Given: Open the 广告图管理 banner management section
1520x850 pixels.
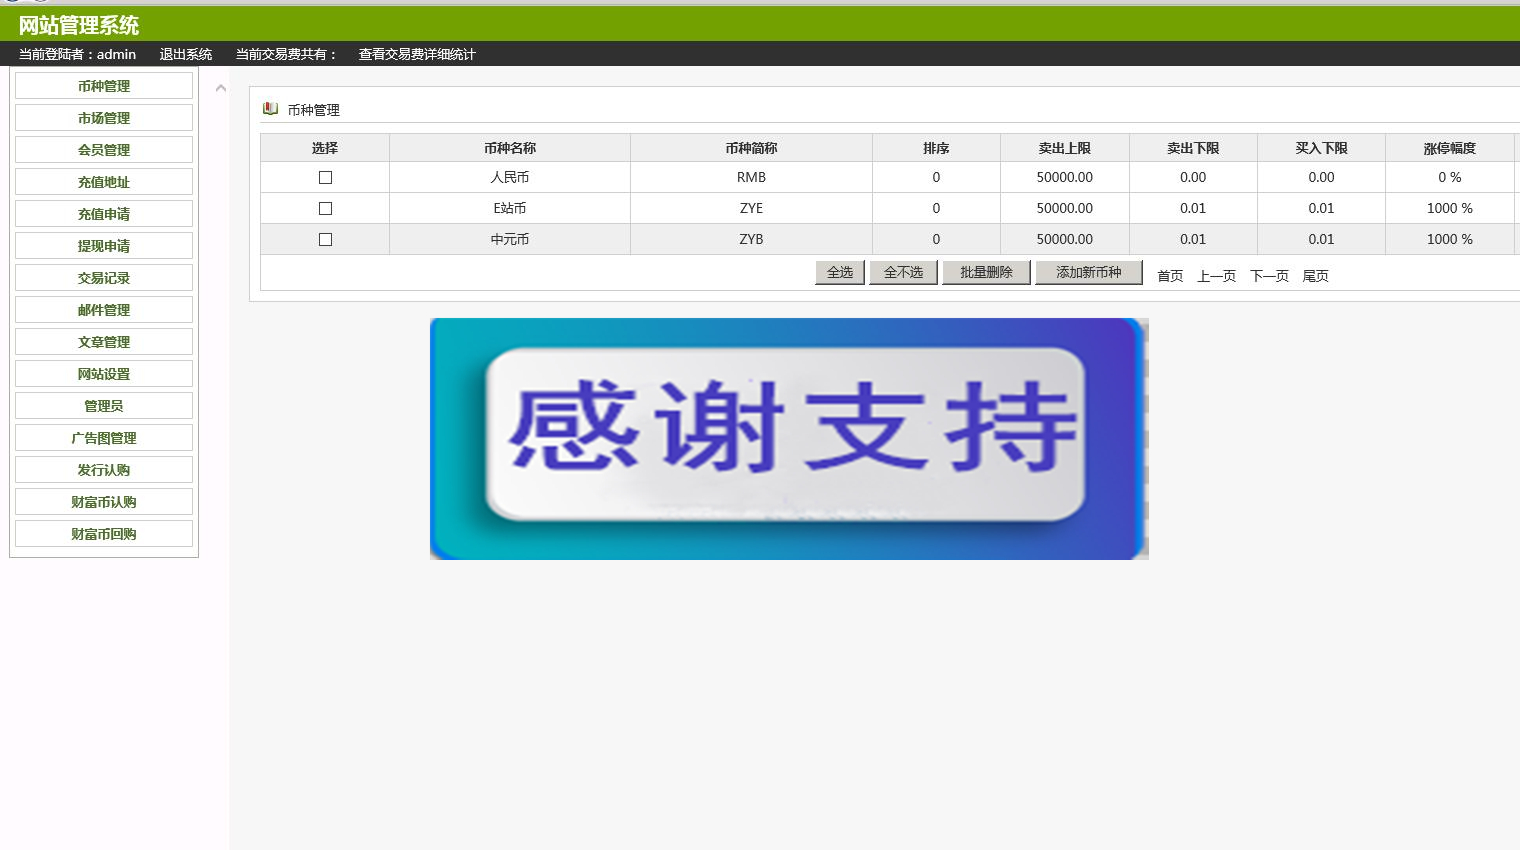Looking at the screenshot, I should 103,437.
